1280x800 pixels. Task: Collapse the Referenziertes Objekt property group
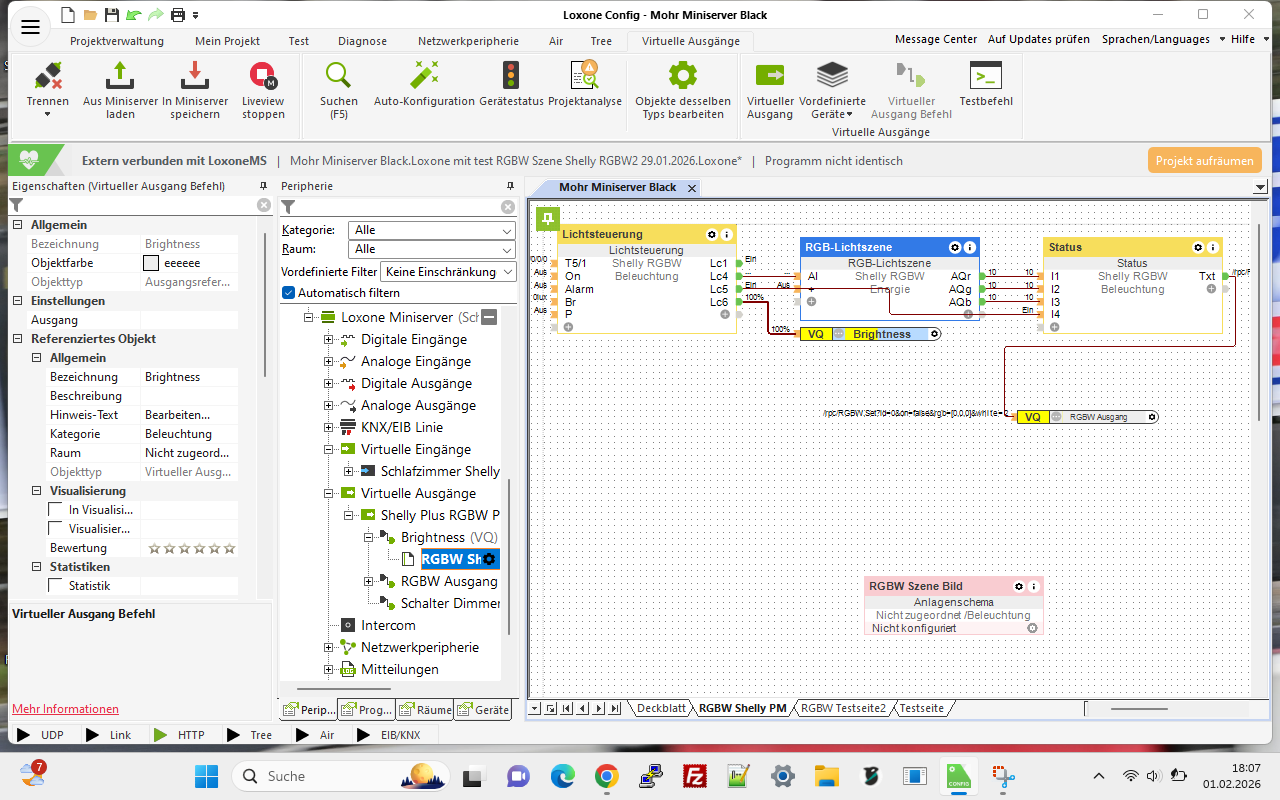[x=17, y=339]
